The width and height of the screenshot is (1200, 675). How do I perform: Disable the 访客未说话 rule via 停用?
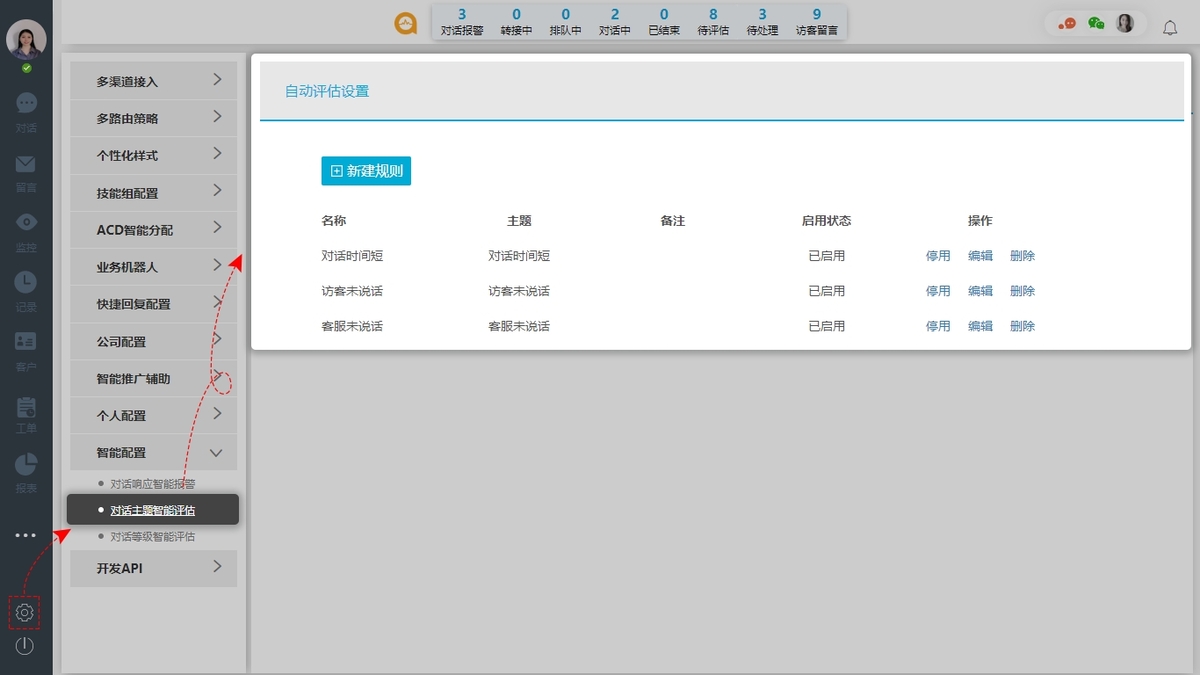[x=938, y=291]
